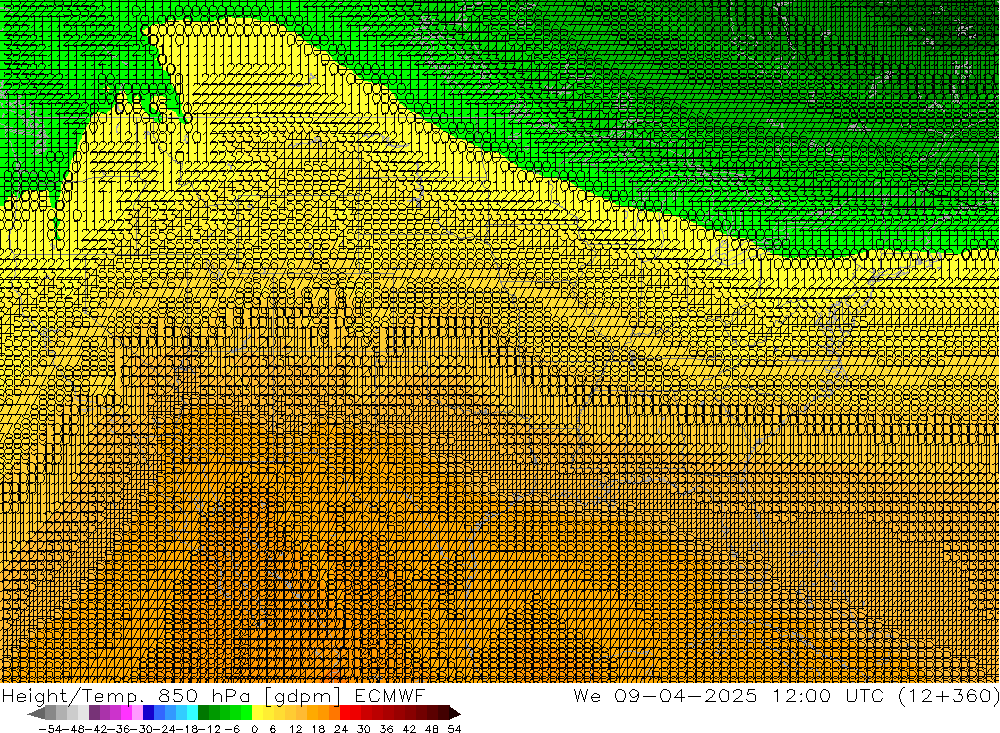Image resolution: width=1000 pixels, height=733 pixels.
Task: Pick the dark blue swatch in the color scale
Action: tap(149, 713)
